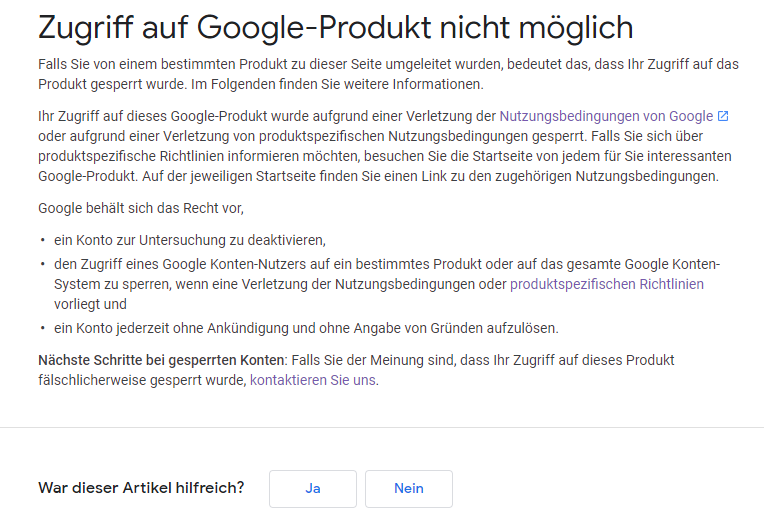This screenshot has width=764, height=525.
Task: Choose the Nein feedback button
Action: pos(409,488)
